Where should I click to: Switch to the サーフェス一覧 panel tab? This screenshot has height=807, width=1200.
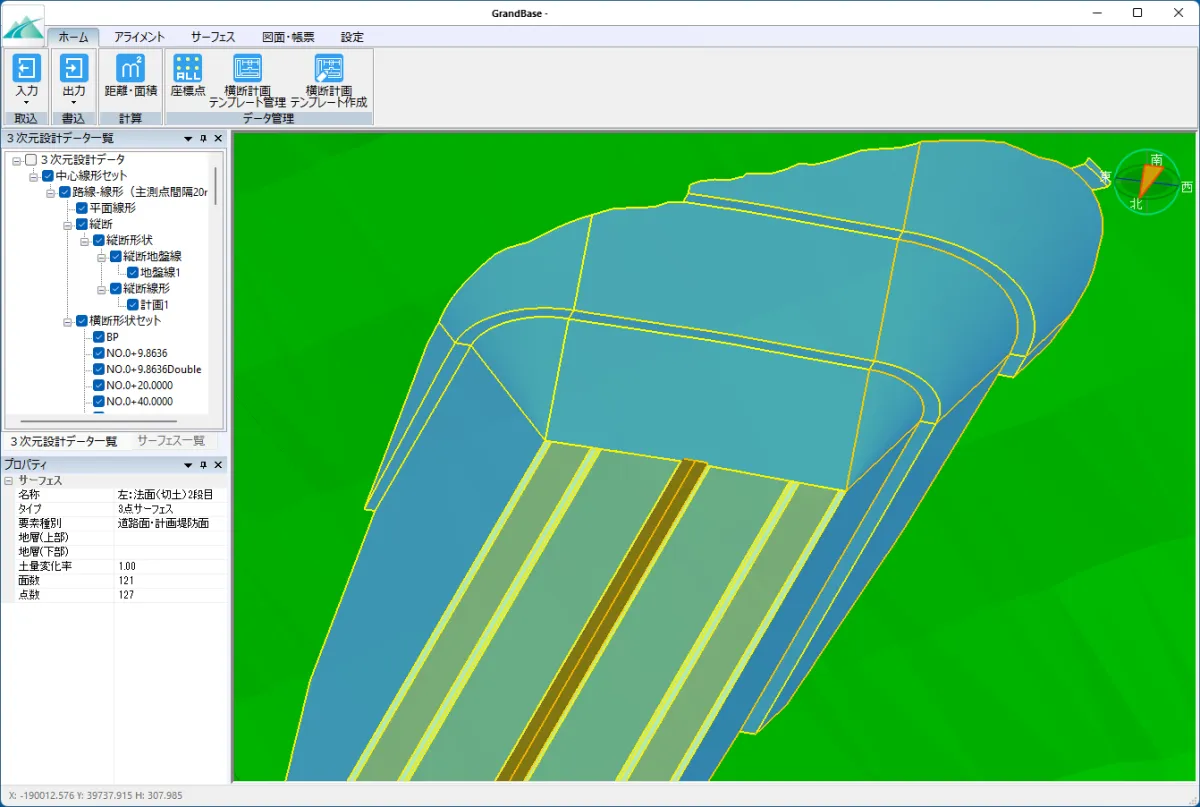[x=171, y=441]
